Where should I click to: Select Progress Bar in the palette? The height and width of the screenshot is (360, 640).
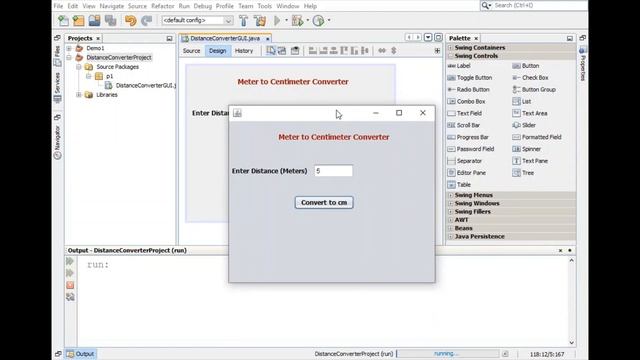pyautogui.click(x=468, y=137)
